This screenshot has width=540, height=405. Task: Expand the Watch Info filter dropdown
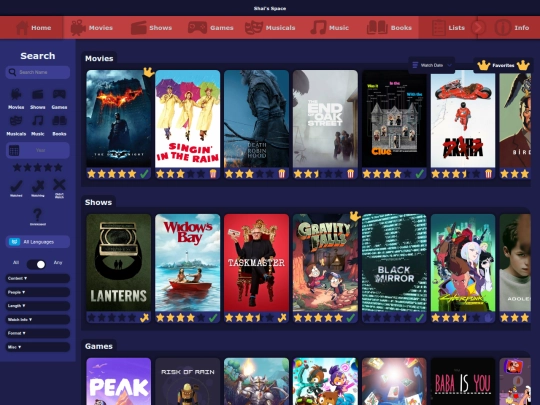point(38,320)
